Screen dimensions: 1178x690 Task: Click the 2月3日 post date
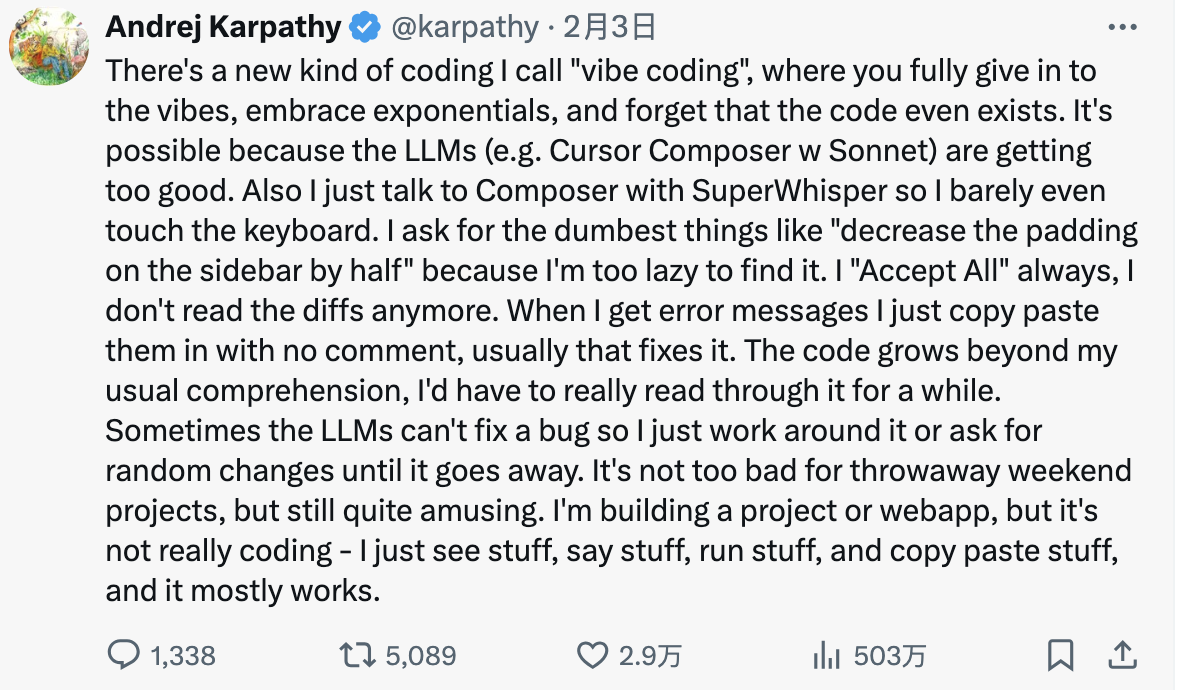coord(609,28)
